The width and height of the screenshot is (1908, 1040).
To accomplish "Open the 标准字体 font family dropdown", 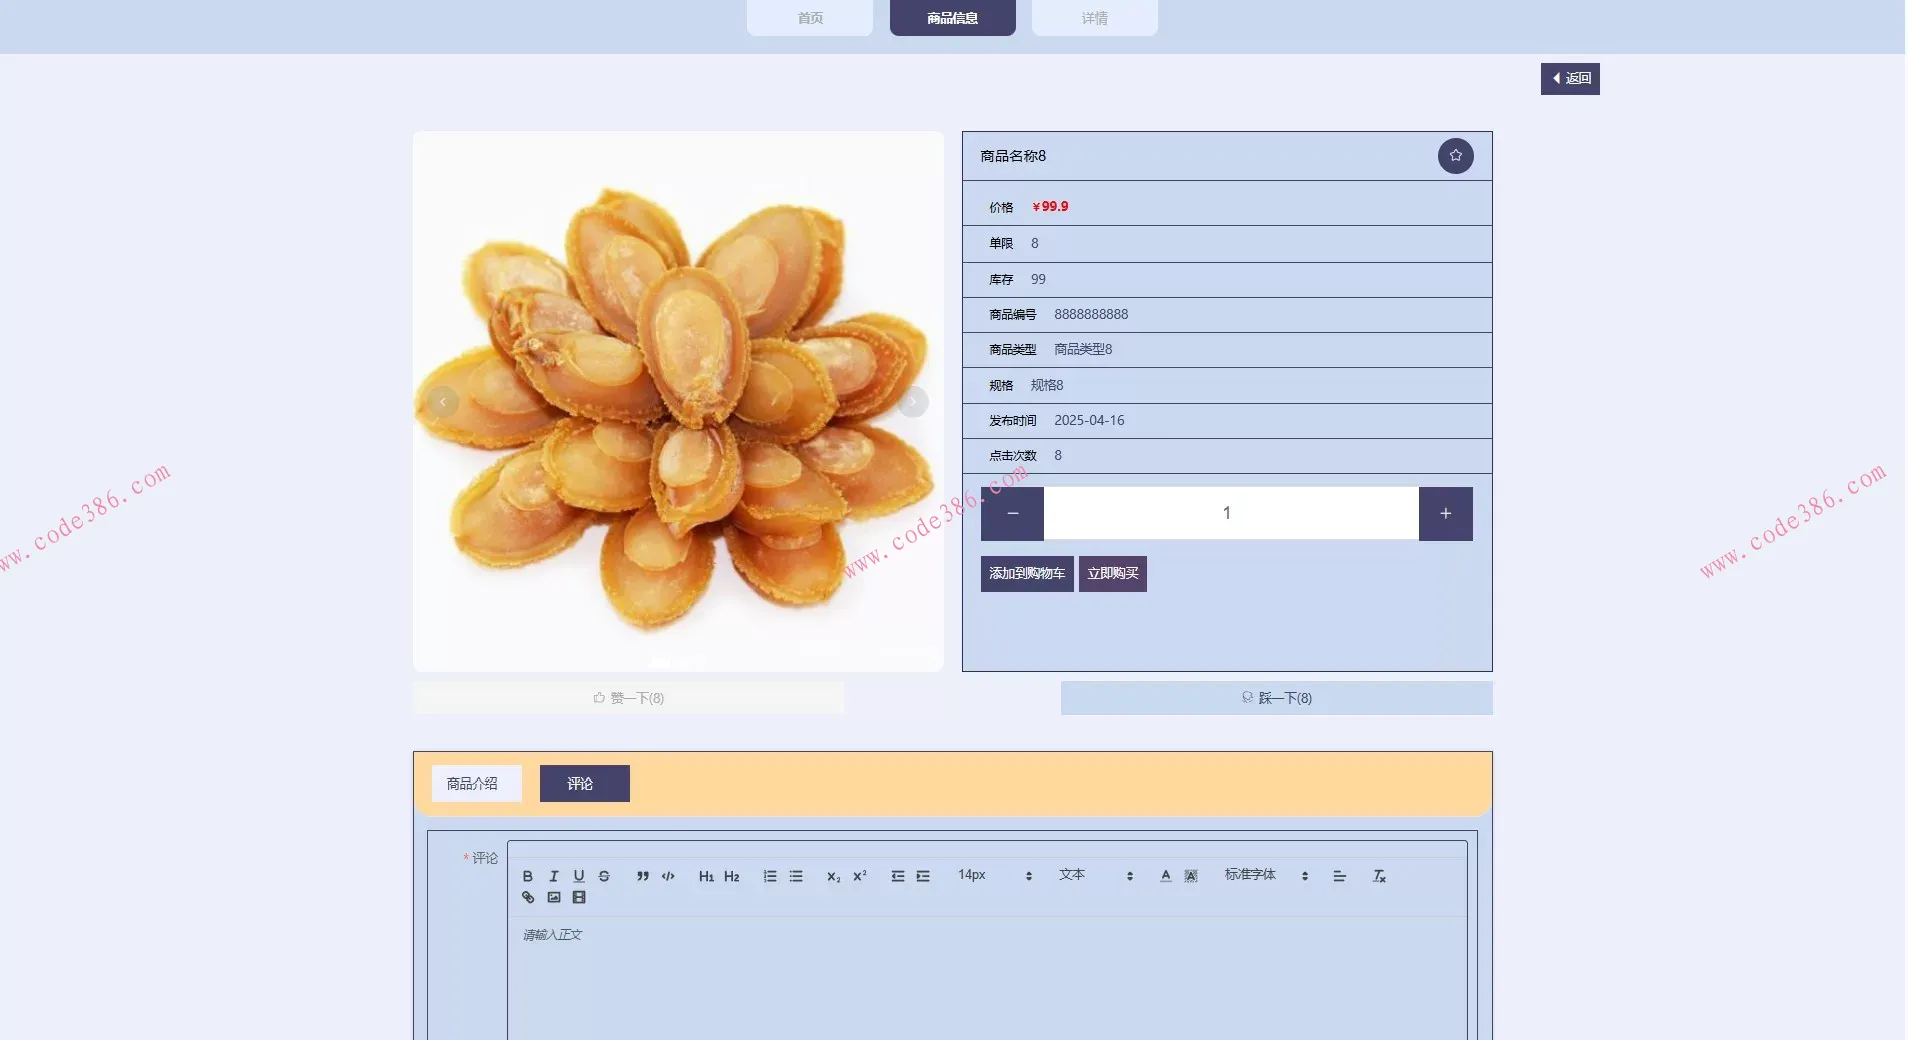I will point(1267,875).
